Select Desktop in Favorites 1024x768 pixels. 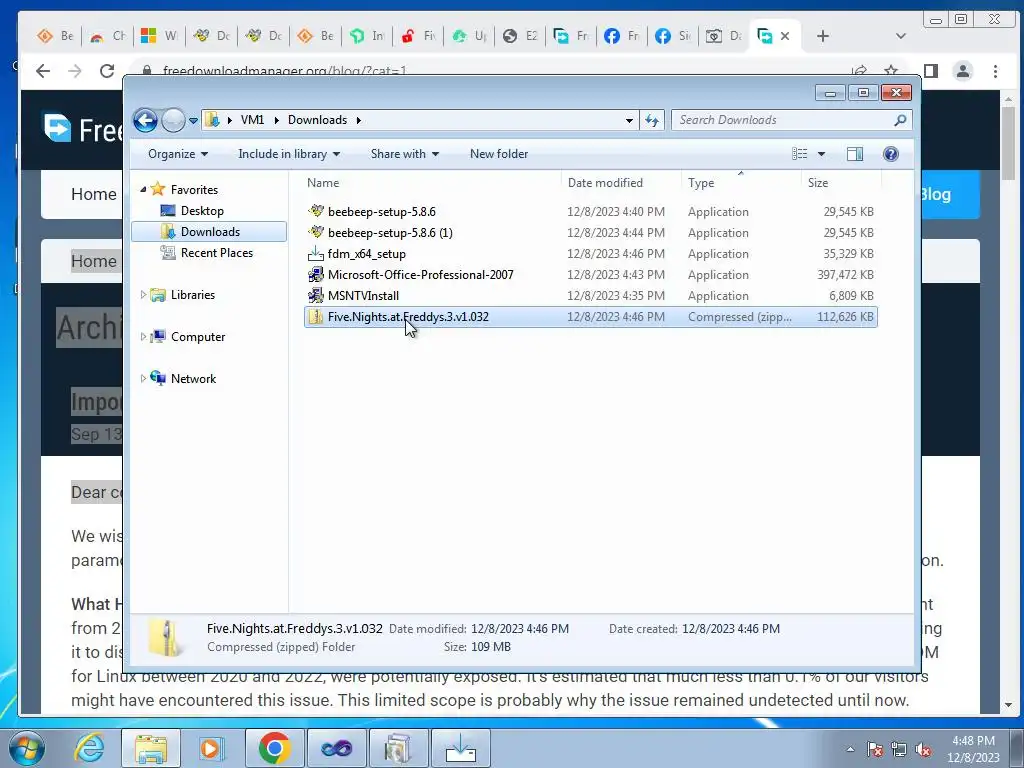coord(202,211)
